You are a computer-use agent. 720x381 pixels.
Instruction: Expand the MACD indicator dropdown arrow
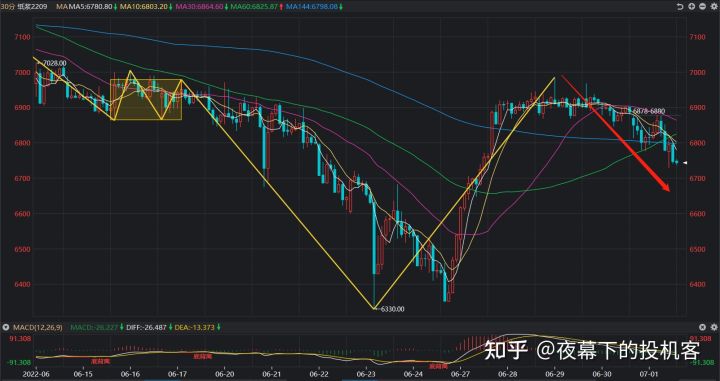[6, 327]
